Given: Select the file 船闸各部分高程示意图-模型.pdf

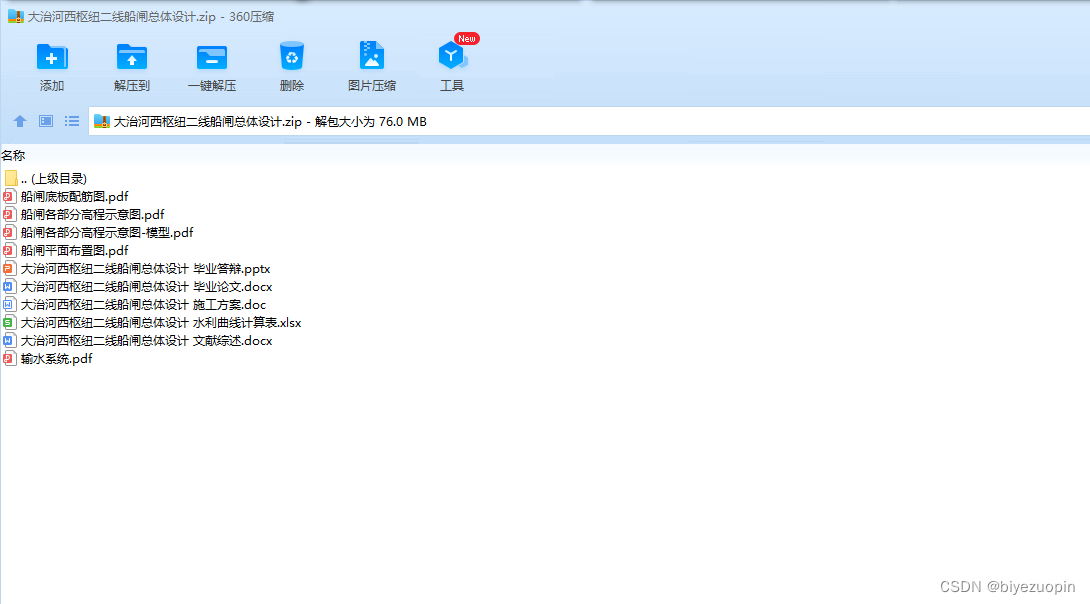Looking at the screenshot, I should point(99,233).
